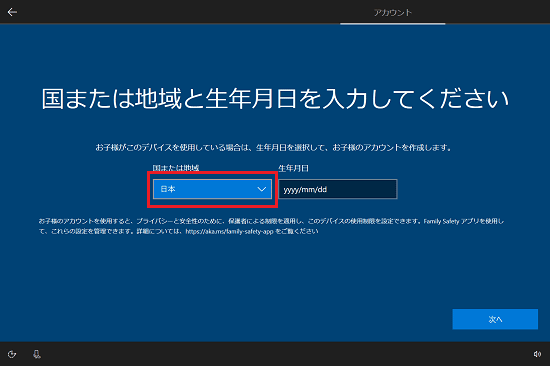Screen dimensions: 550x366
Task: Select the アカウント tab
Action: pyautogui.click(x=393, y=13)
